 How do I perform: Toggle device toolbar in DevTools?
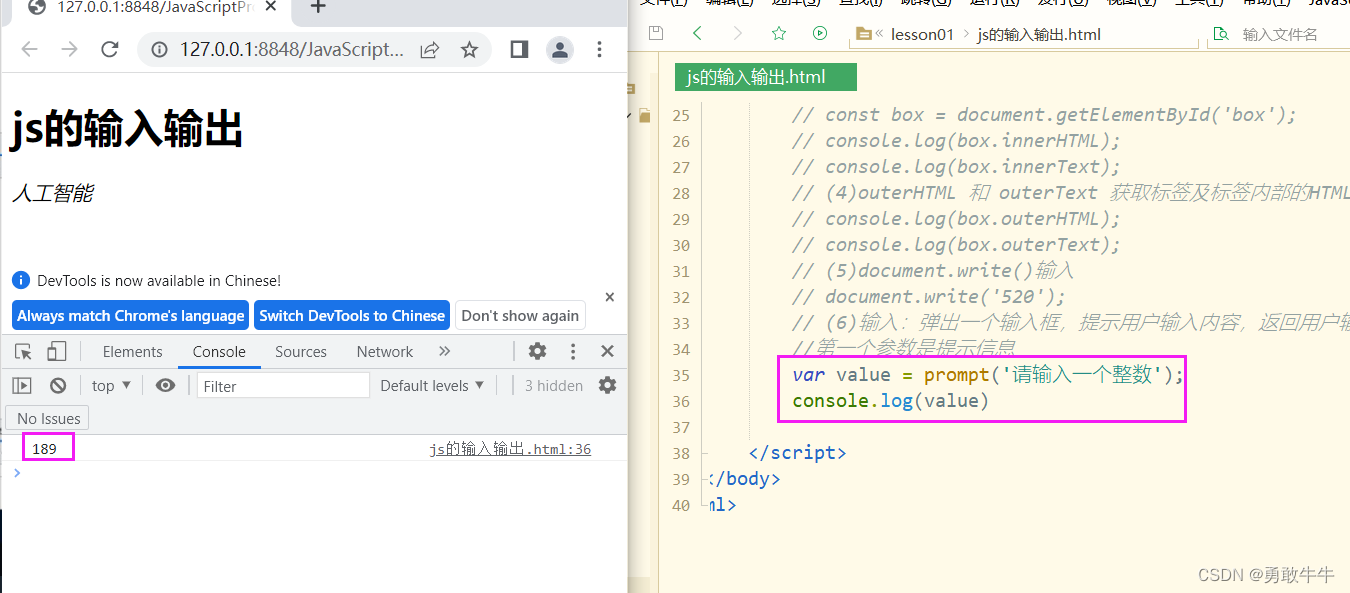coord(56,351)
